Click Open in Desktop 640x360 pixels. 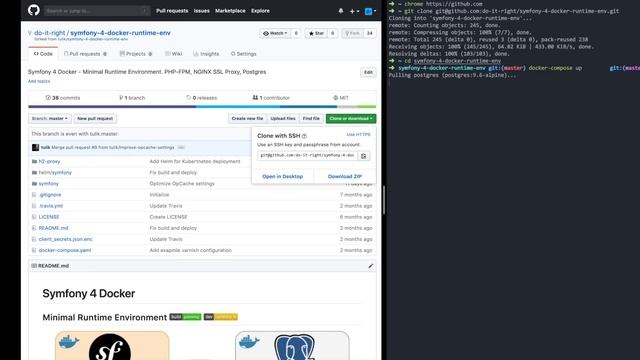point(282,177)
